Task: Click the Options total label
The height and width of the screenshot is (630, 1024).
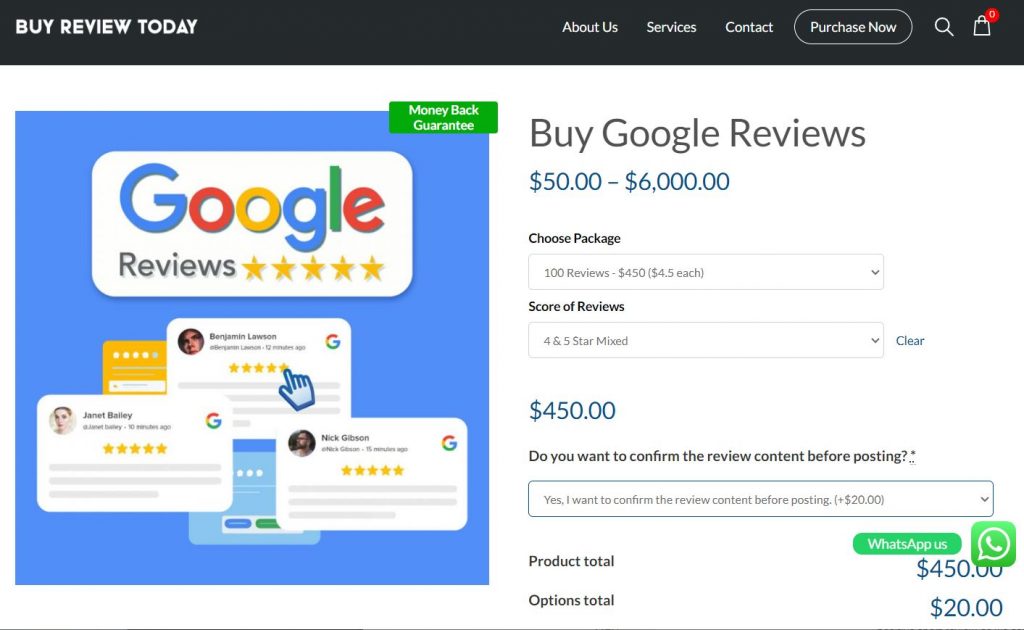Action: 571,600
